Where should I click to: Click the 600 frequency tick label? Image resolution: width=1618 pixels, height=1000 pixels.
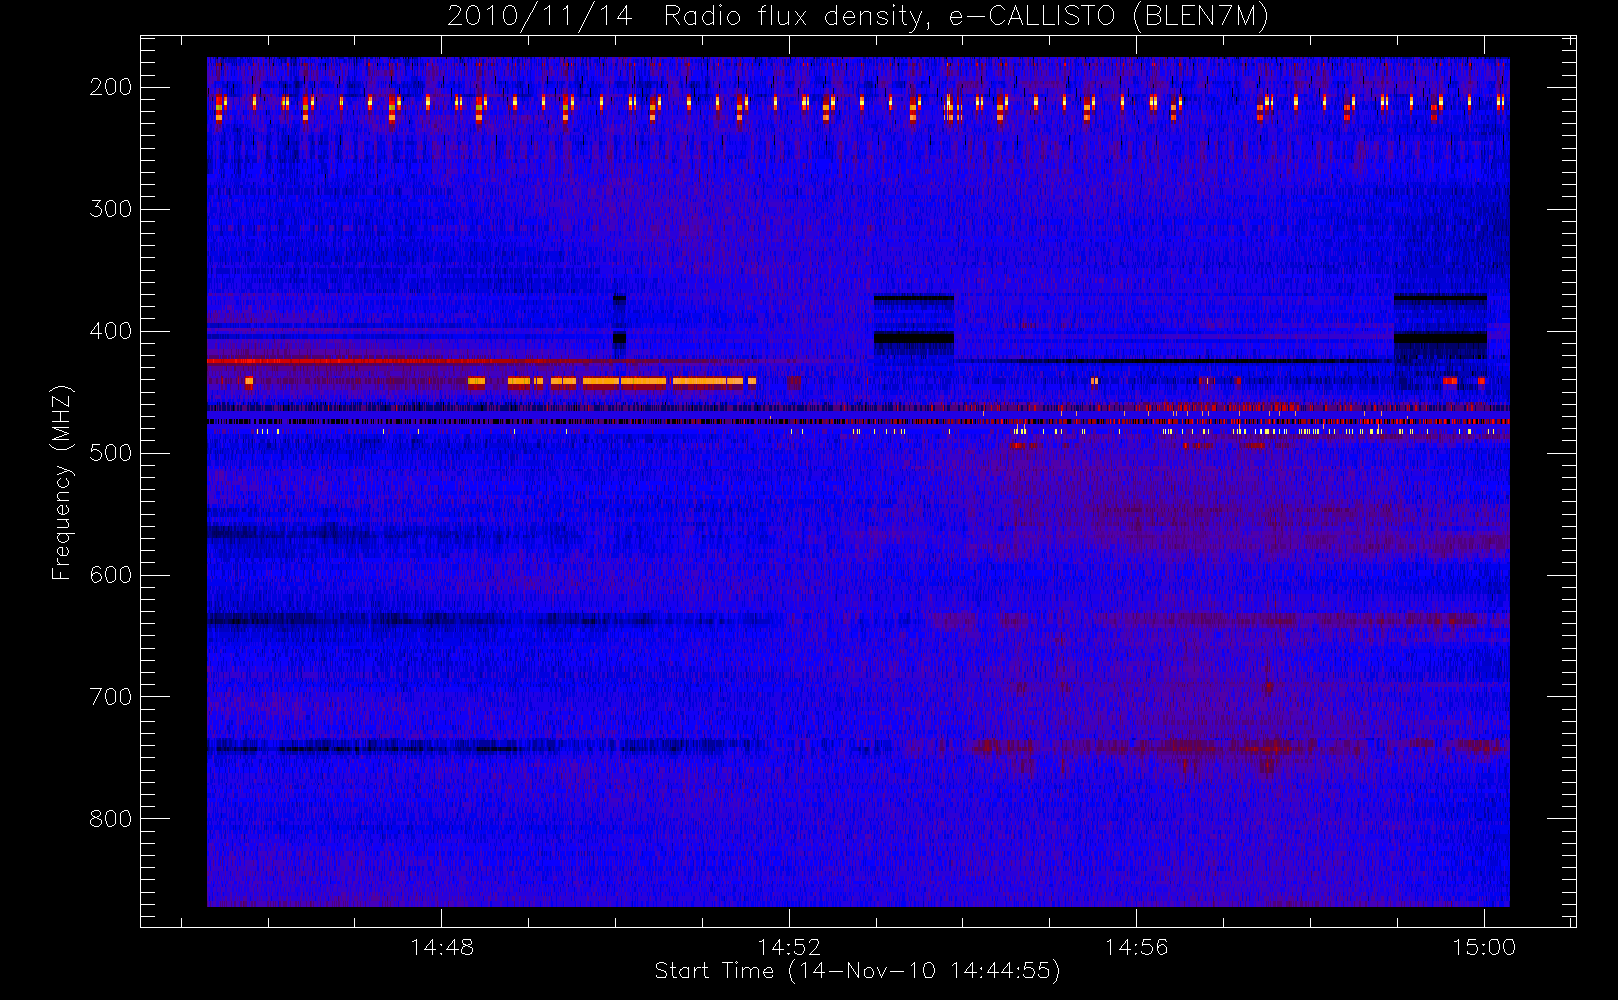tap(111, 575)
